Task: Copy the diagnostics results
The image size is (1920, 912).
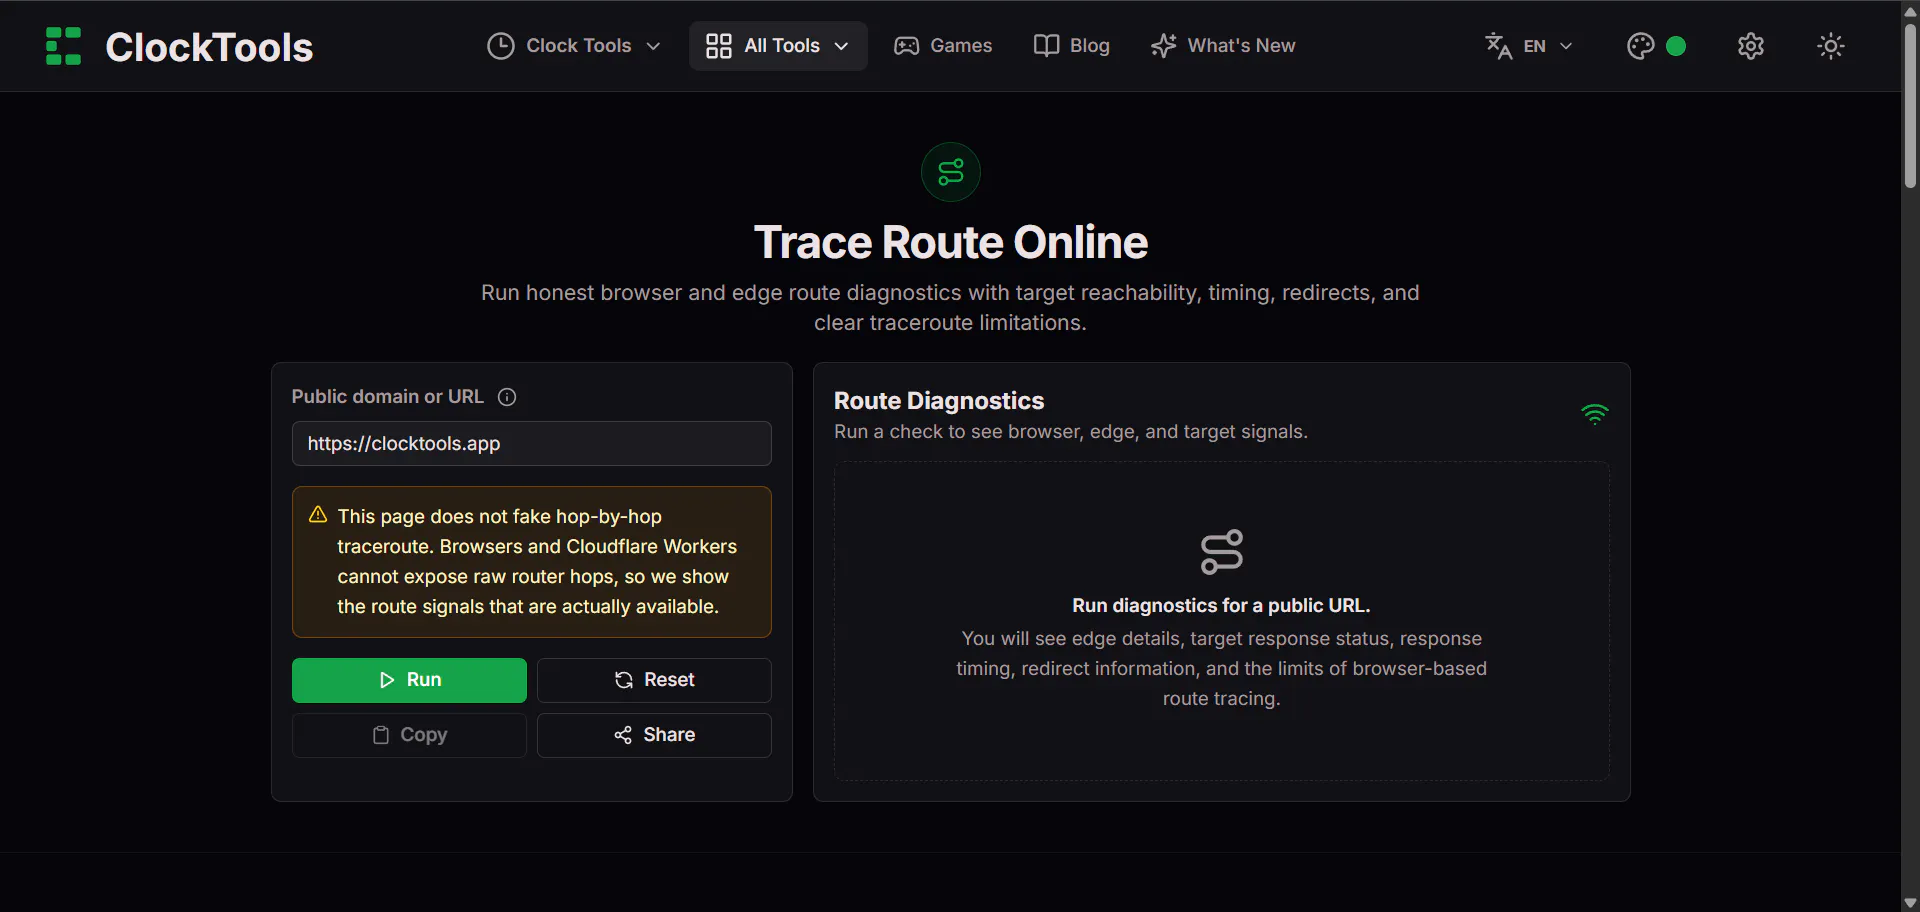Action: pyautogui.click(x=409, y=735)
